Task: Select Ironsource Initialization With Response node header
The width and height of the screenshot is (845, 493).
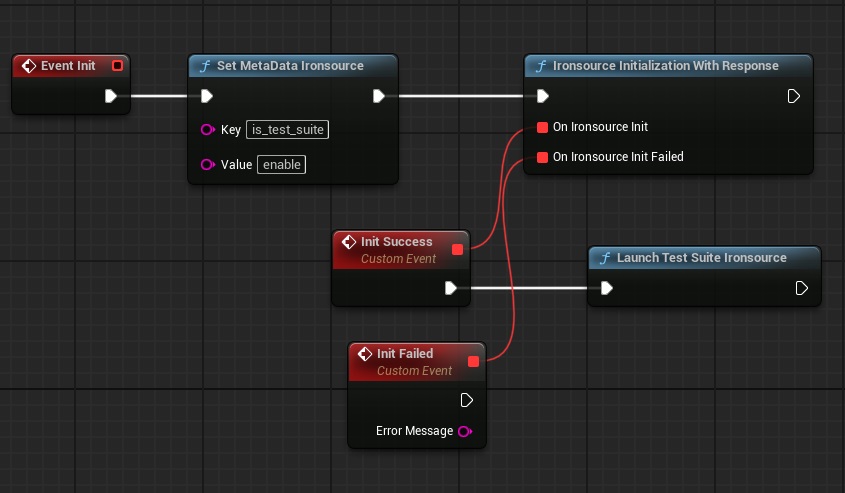Action: pyautogui.click(x=668, y=66)
